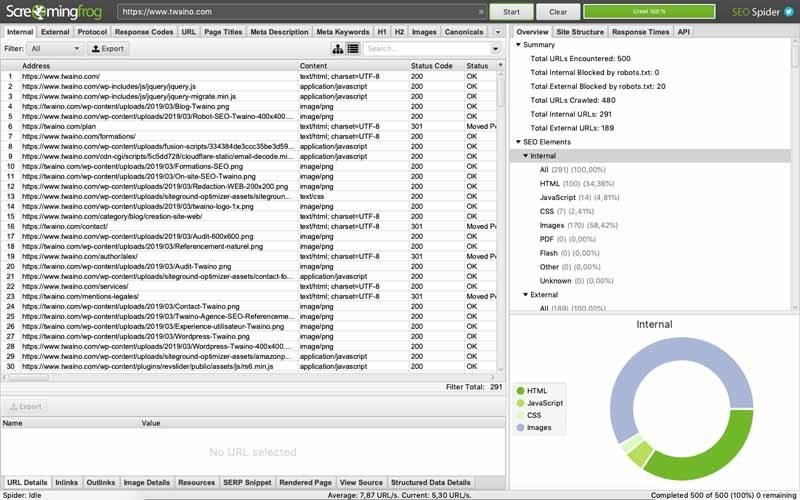
Task: Select row 6 https://twaino.com/plan
Action: (x=248, y=126)
